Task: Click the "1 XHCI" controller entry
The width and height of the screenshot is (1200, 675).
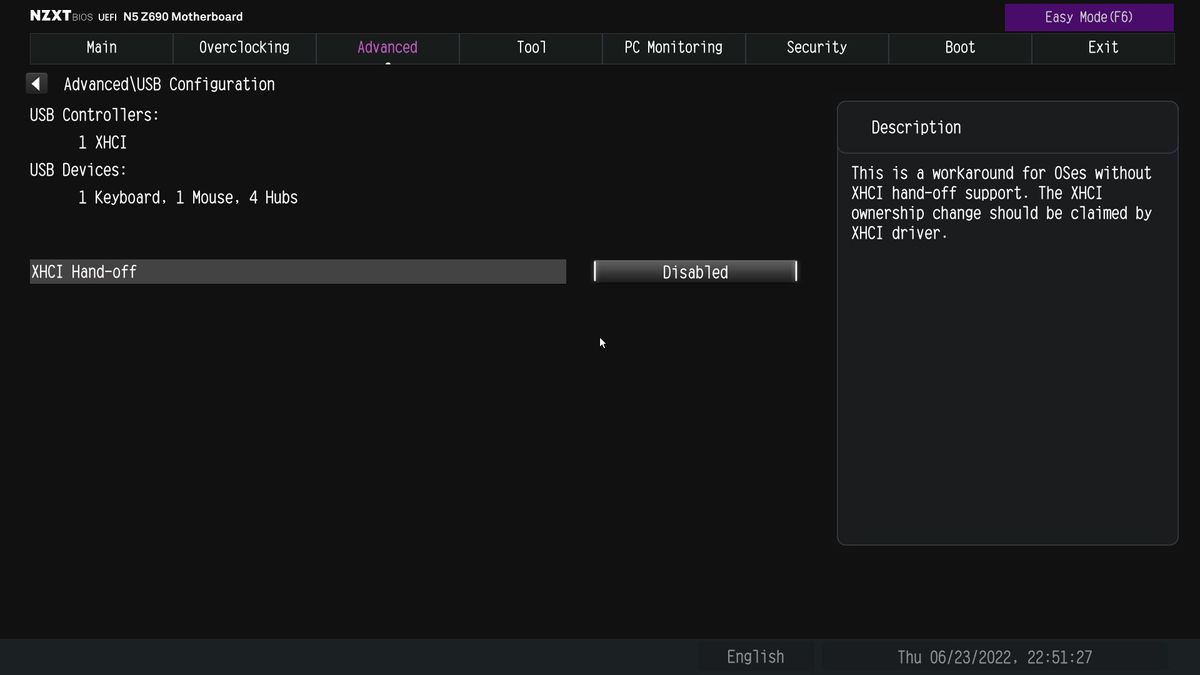Action: click(x=103, y=143)
